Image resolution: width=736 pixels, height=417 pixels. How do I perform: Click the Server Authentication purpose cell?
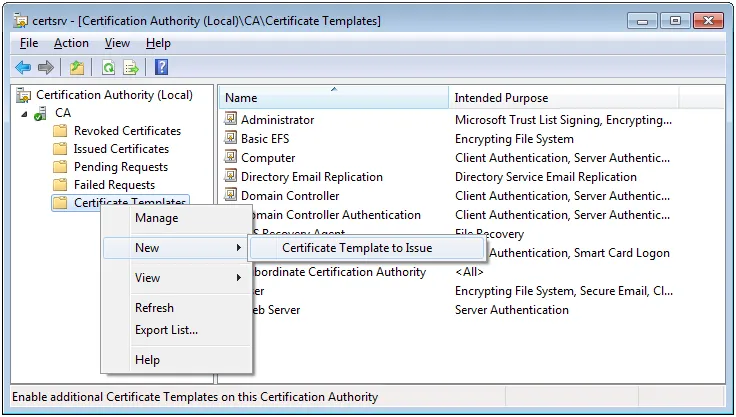point(512,309)
